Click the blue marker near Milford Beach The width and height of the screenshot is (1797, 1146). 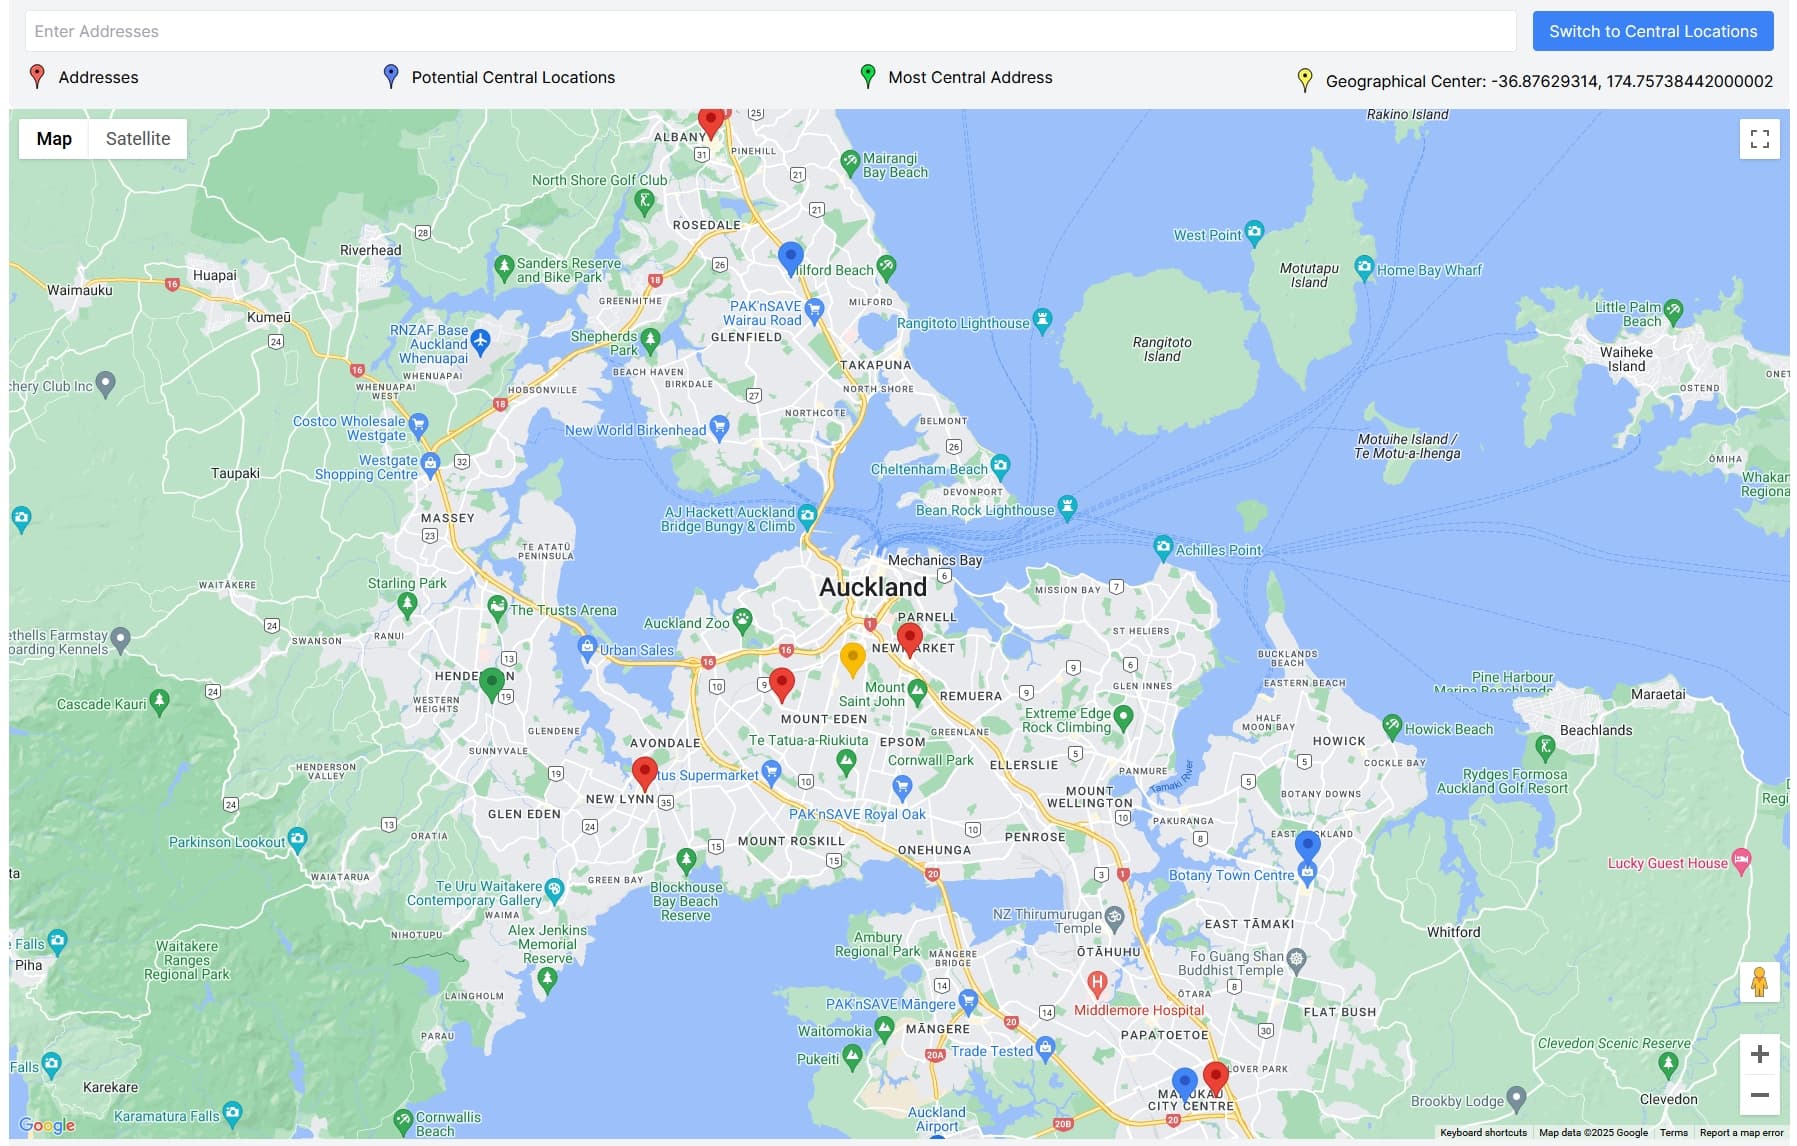point(791,256)
